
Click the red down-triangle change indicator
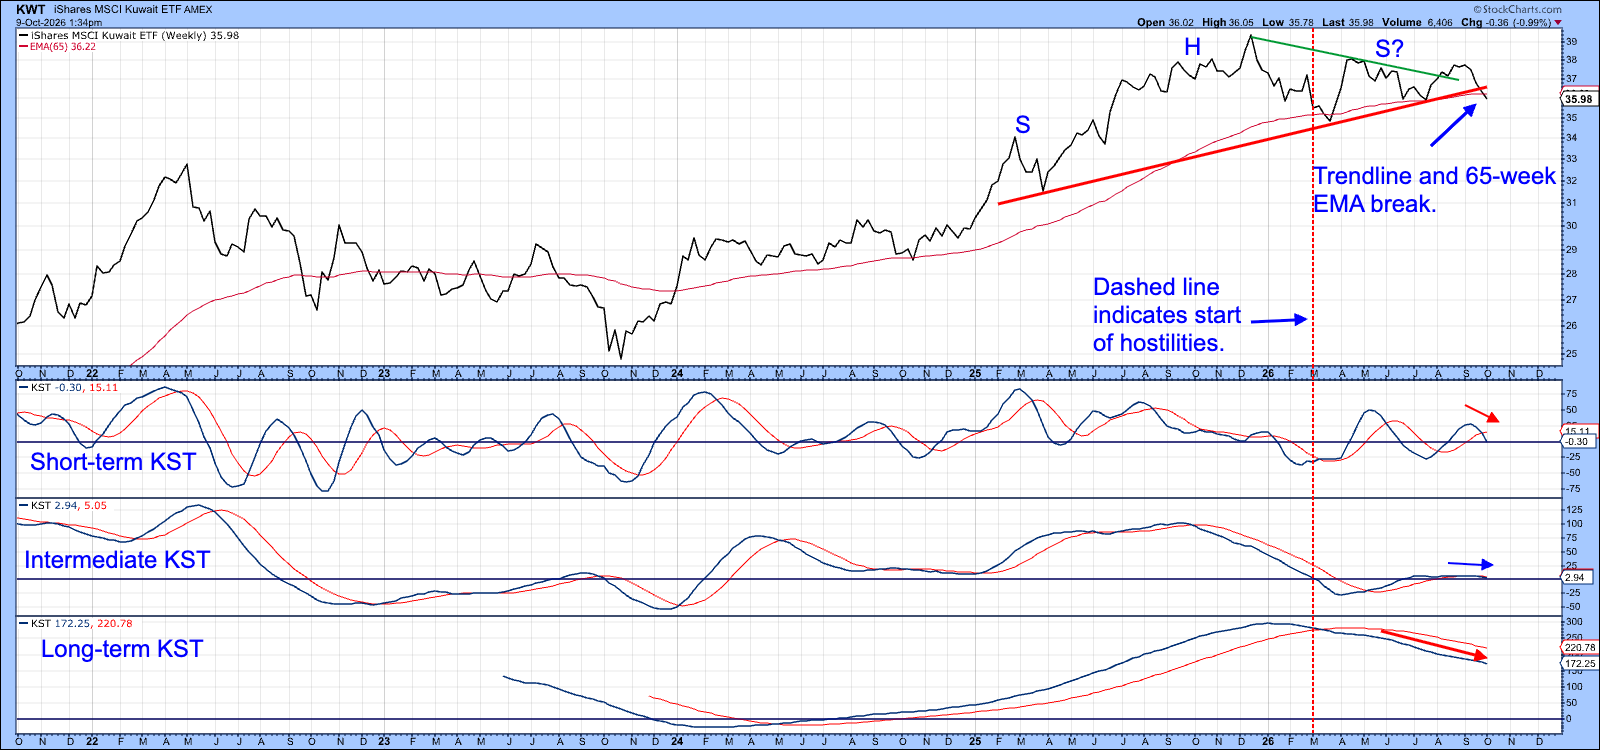coord(1557,22)
